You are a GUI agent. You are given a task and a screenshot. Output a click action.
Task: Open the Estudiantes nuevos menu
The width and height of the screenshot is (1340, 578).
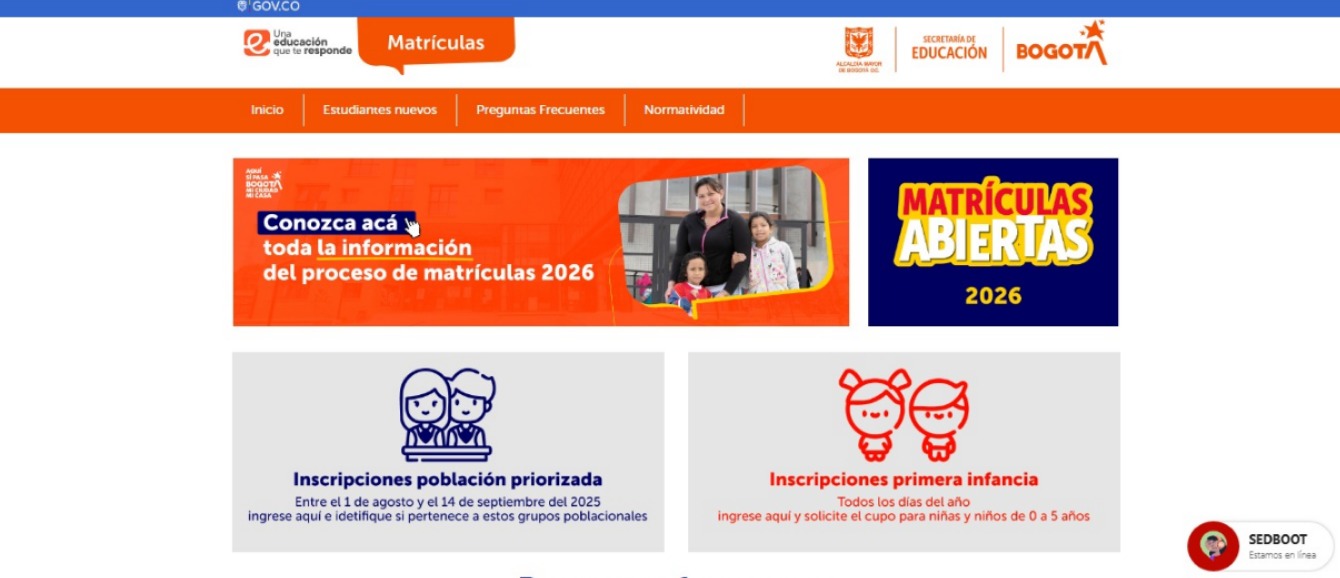380,110
